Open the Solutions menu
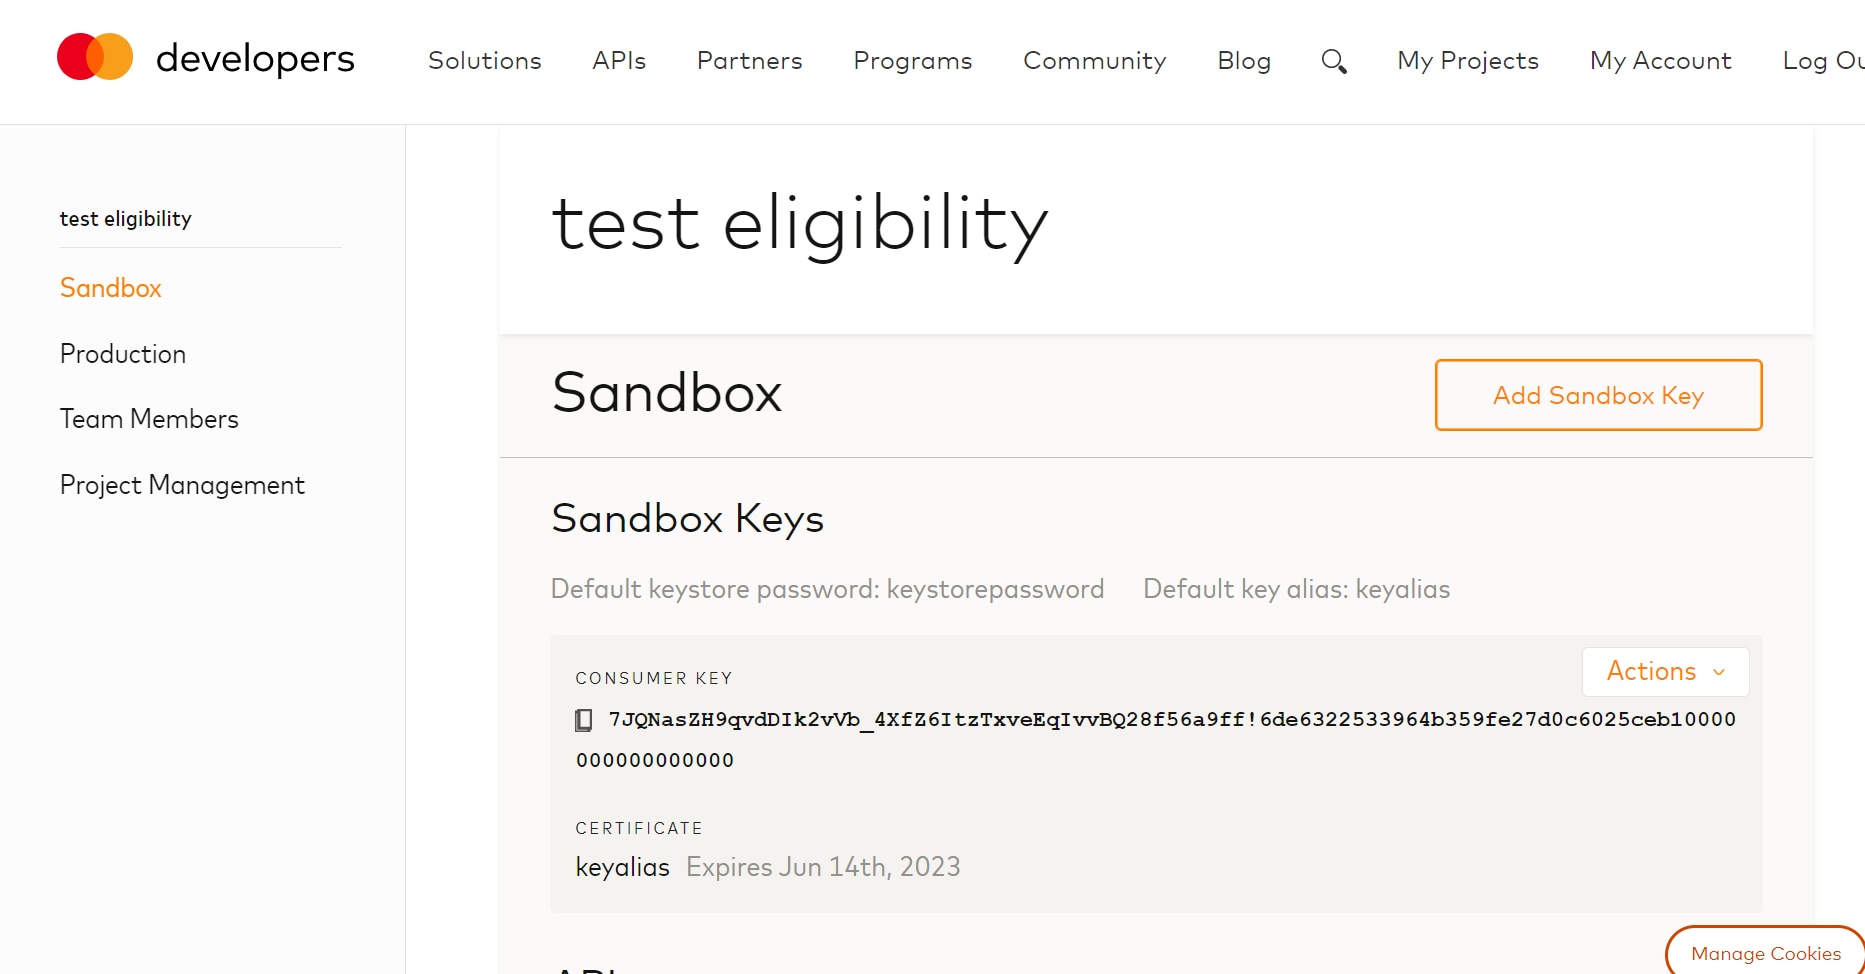1865x974 pixels. tap(484, 61)
